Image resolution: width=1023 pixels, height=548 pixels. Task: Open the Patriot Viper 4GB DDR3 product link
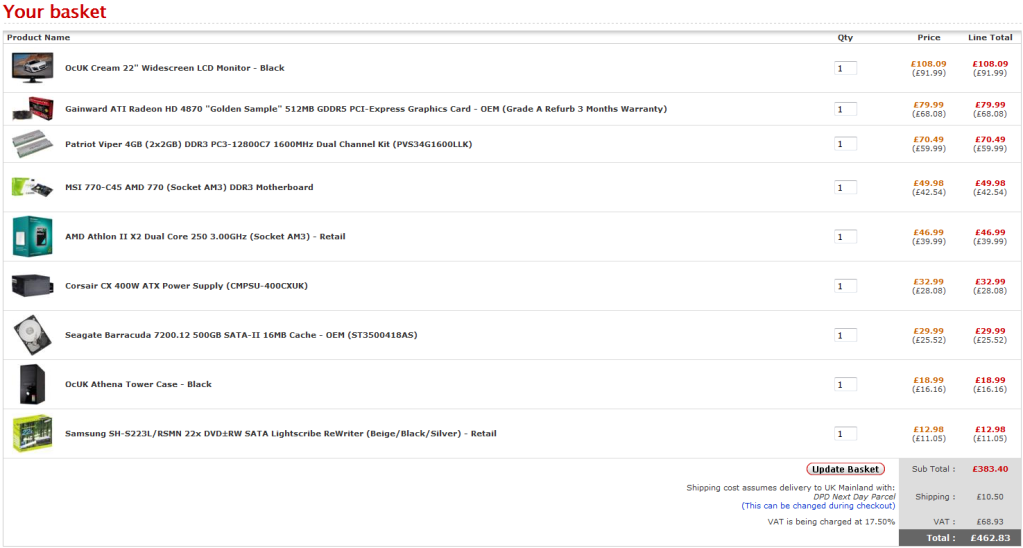tap(269, 144)
